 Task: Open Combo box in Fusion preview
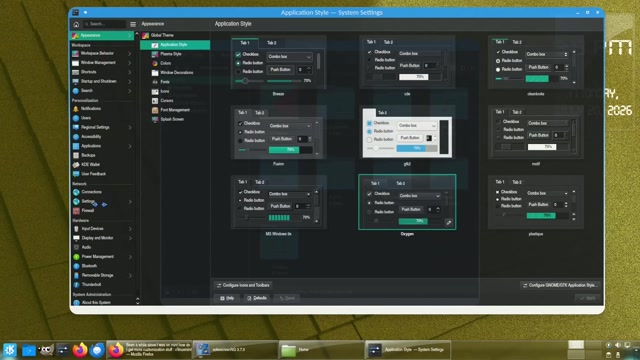point(290,126)
